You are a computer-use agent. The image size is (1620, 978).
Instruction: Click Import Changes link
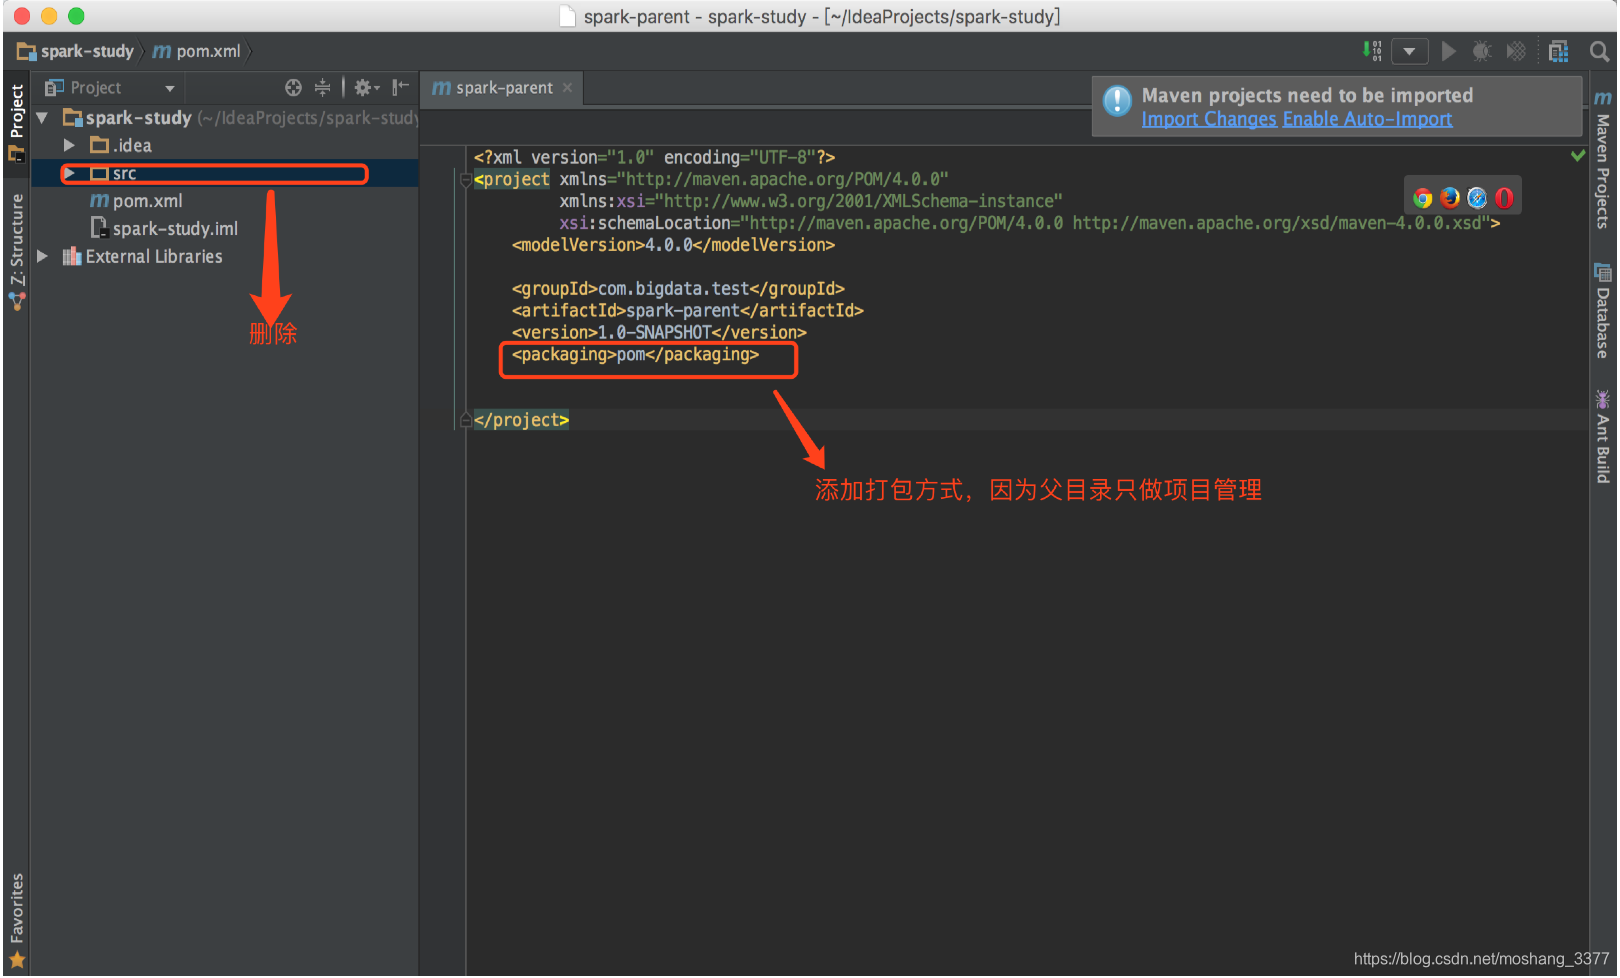coord(1209,119)
